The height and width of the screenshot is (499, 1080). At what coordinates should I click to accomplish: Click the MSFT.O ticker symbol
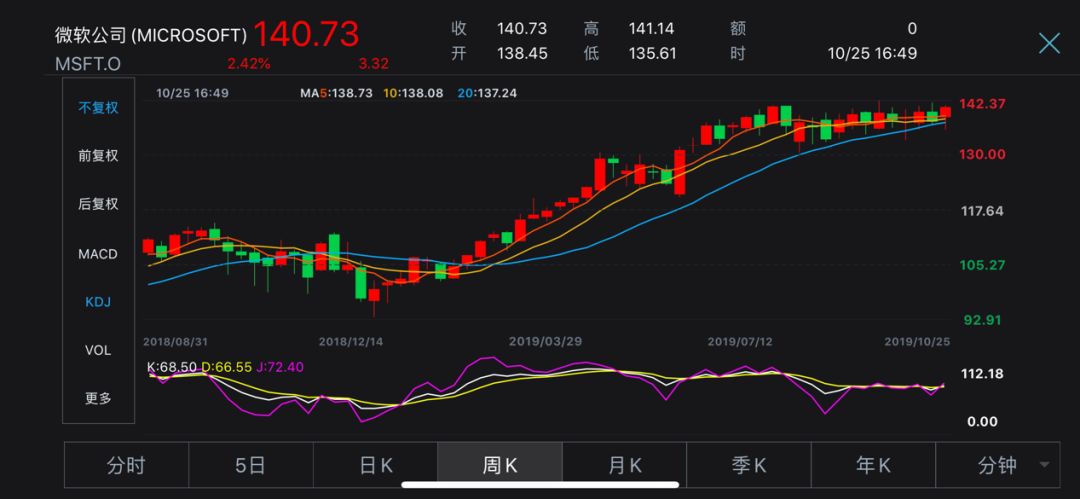coord(87,63)
